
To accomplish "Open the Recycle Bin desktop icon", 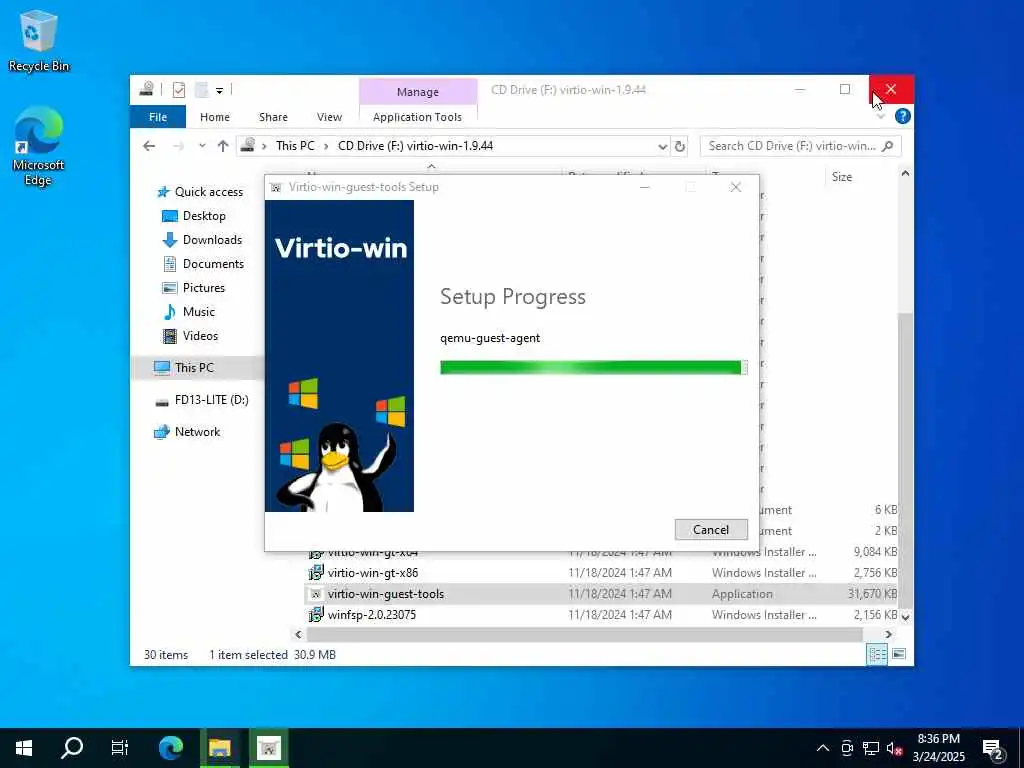I will 38,40.
